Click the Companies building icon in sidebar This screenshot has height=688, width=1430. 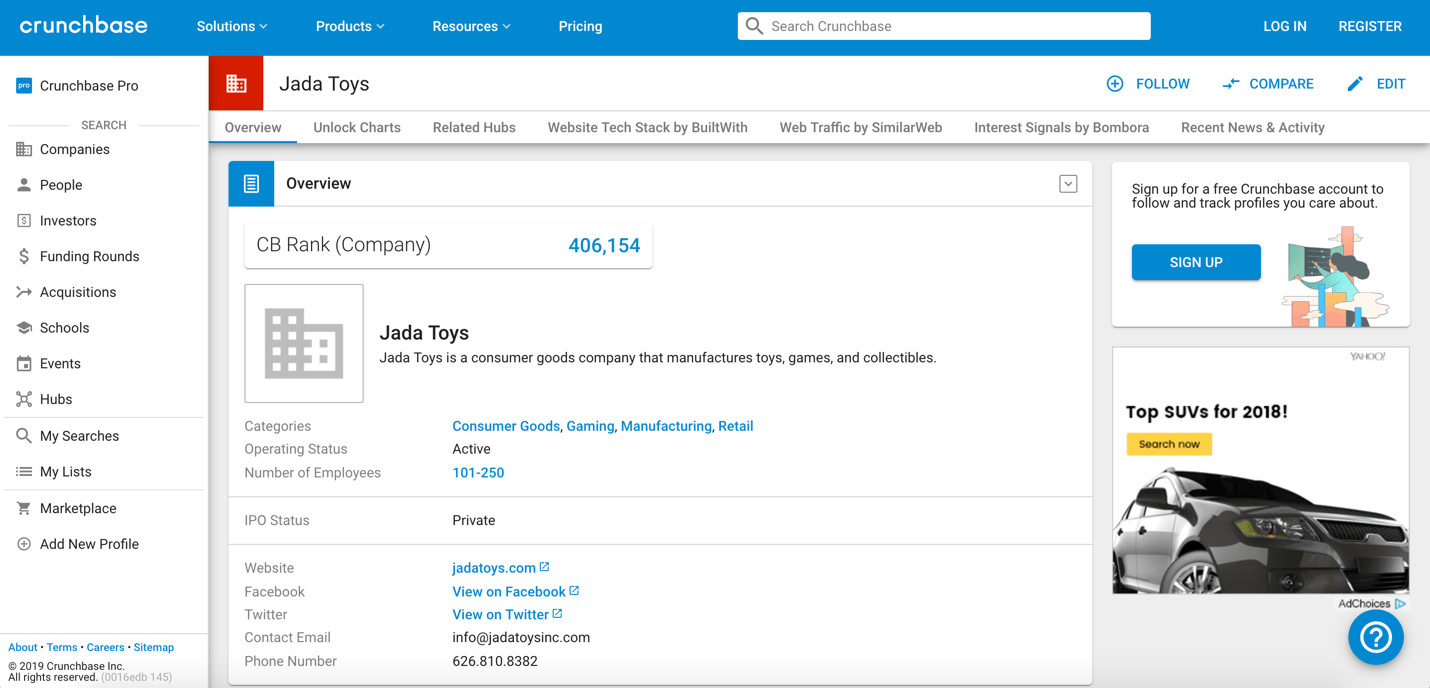tap(24, 149)
